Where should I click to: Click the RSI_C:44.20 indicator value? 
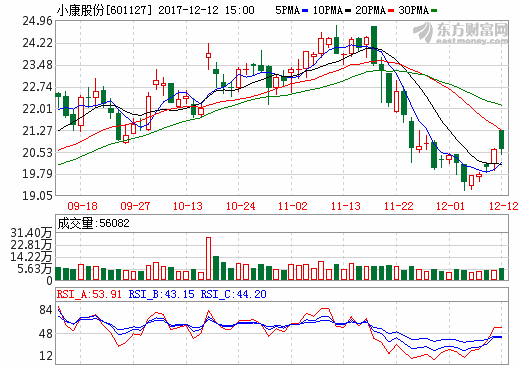click(x=233, y=294)
